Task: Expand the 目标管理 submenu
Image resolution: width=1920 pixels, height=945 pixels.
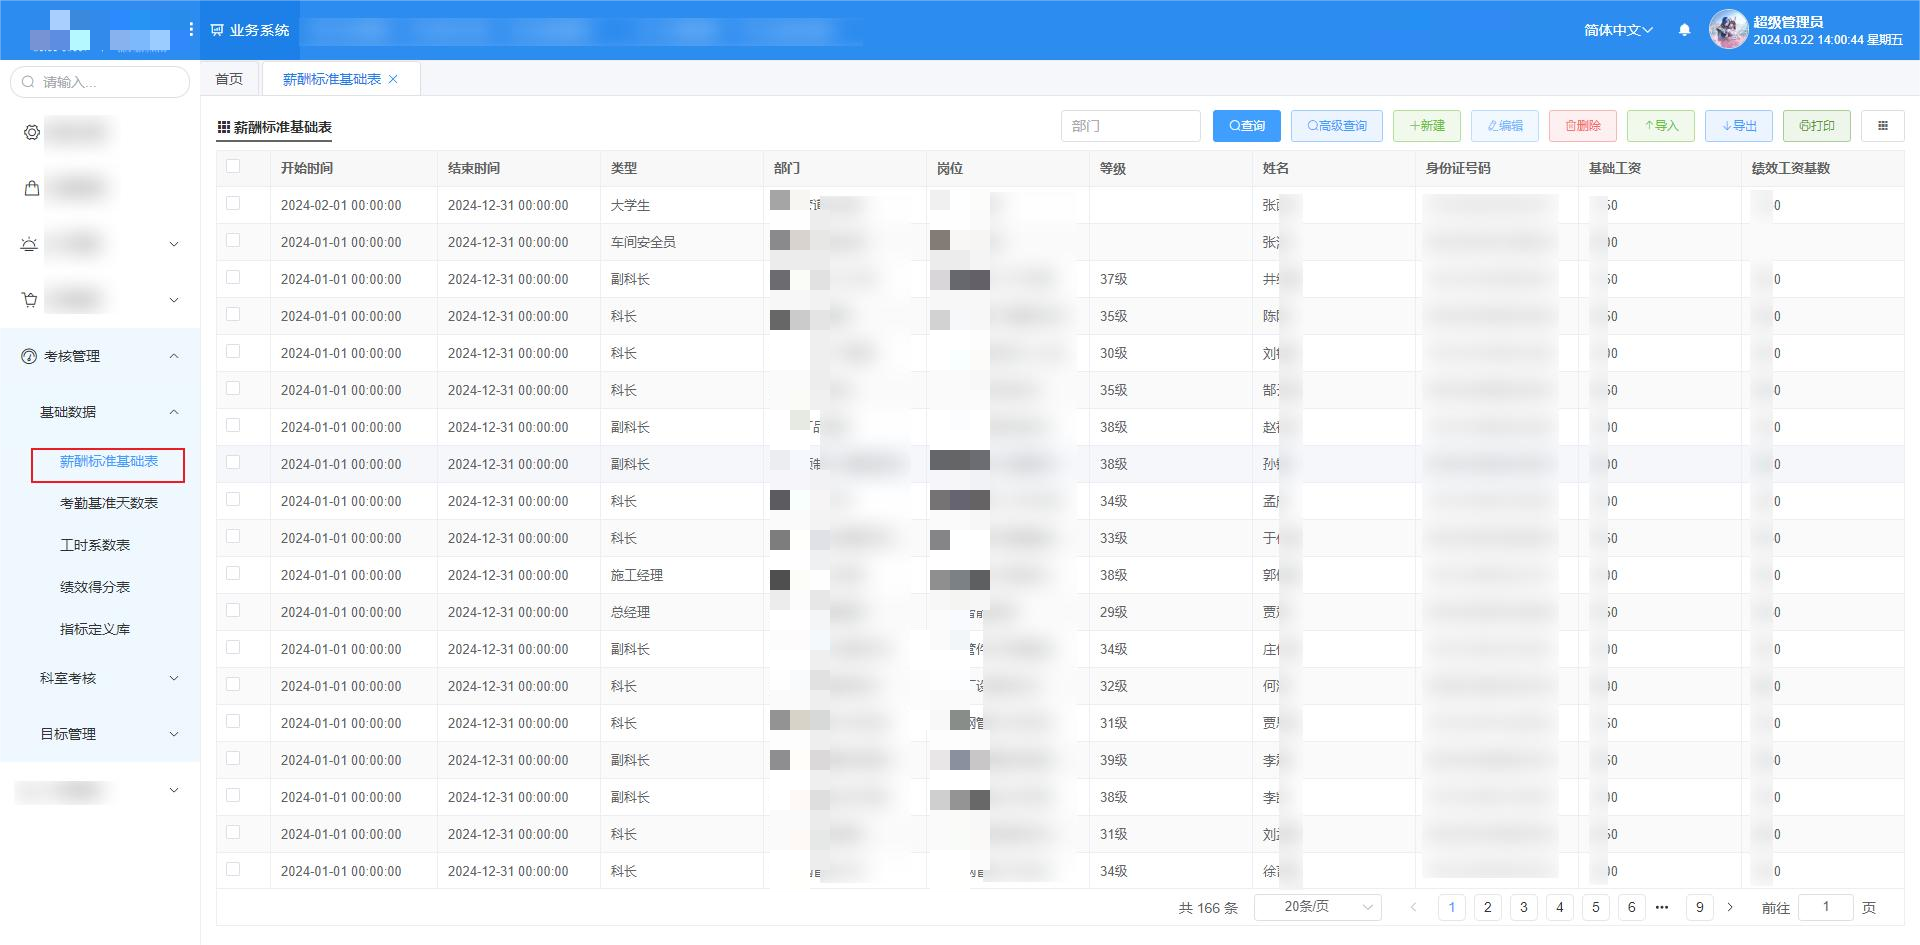Action: (x=174, y=734)
